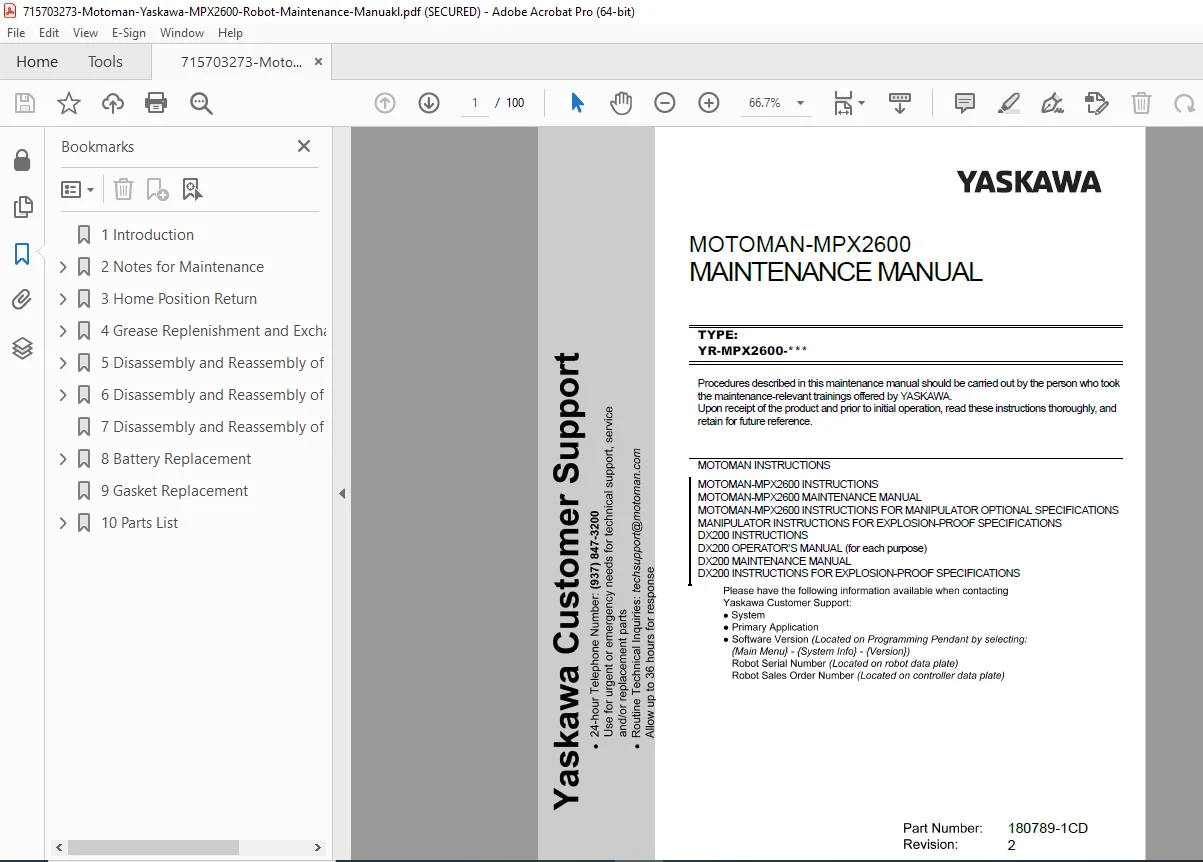Collapse the navigation pane with the divider arrow
The image size is (1203, 862).
coord(342,493)
